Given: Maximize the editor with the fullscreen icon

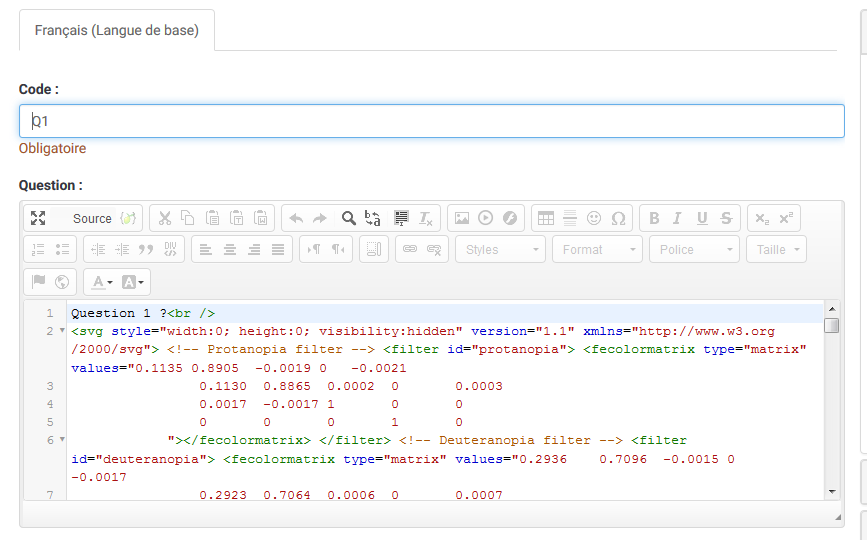Looking at the screenshot, I should point(38,218).
